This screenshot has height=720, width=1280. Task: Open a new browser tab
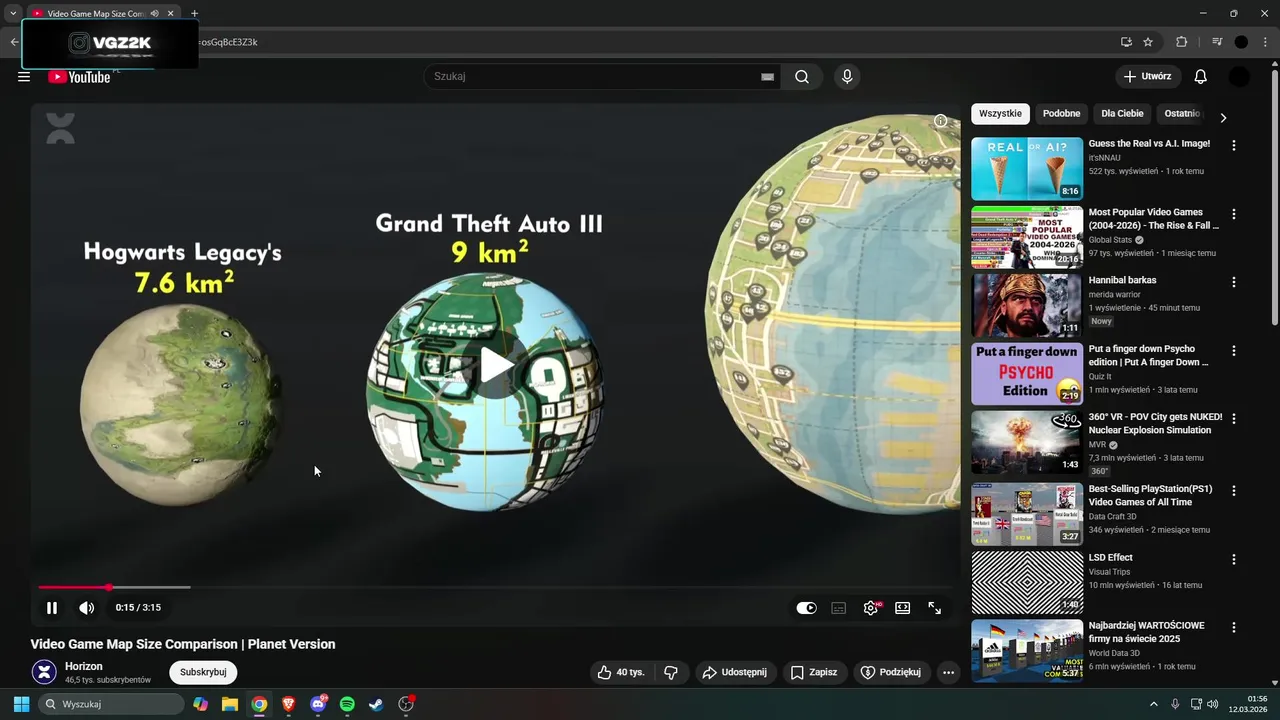click(x=194, y=13)
